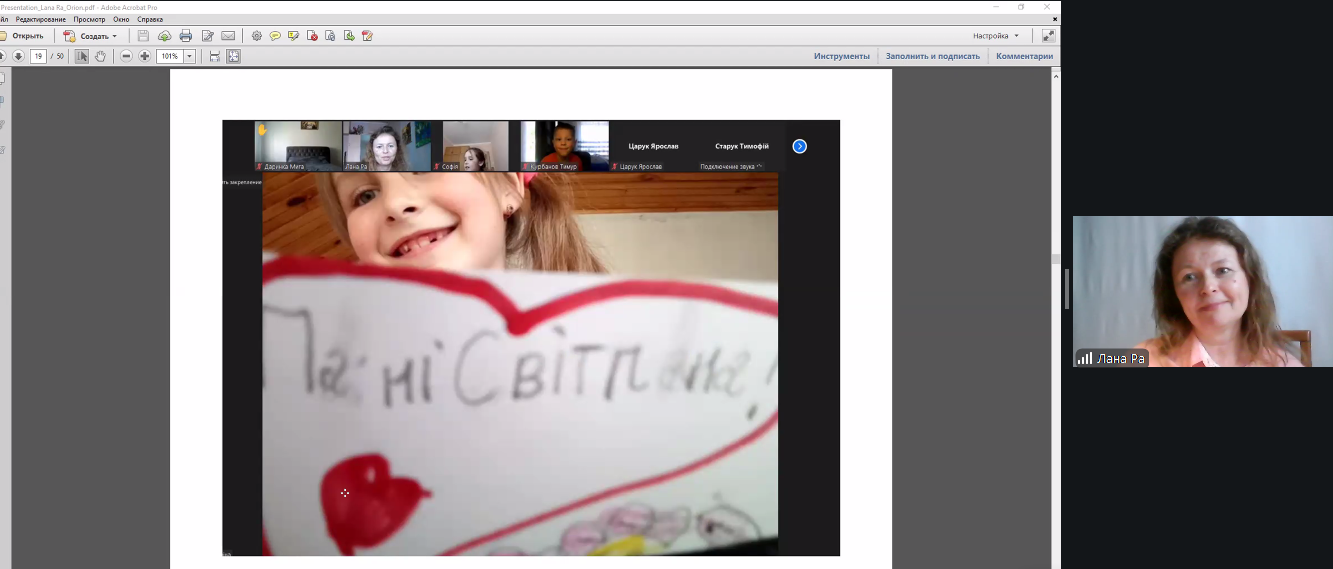Click the blue next participants arrow
The height and width of the screenshot is (569, 1333).
tap(799, 146)
